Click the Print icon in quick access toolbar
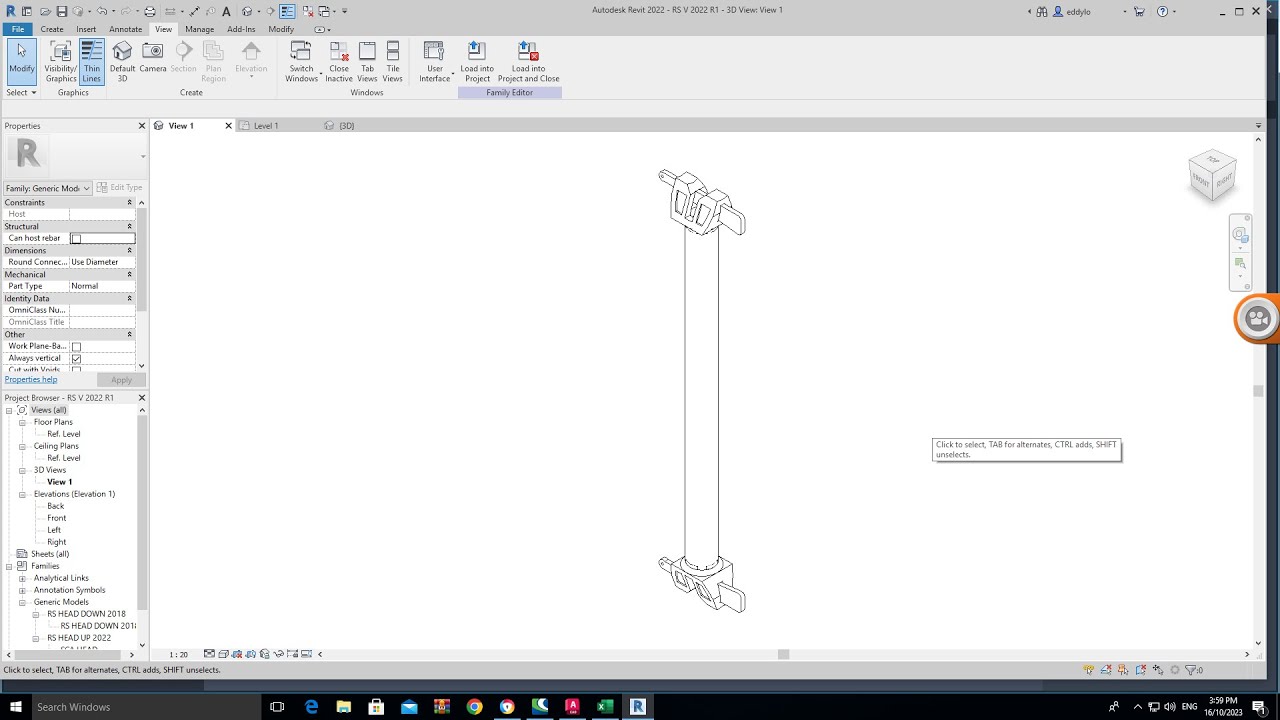1280x720 pixels. (150, 11)
